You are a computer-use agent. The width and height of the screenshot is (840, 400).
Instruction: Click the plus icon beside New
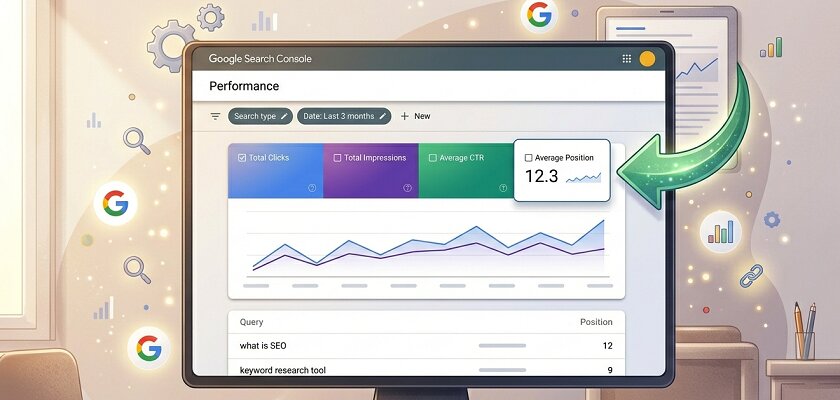pyautogui.click(x=404, y=116)
